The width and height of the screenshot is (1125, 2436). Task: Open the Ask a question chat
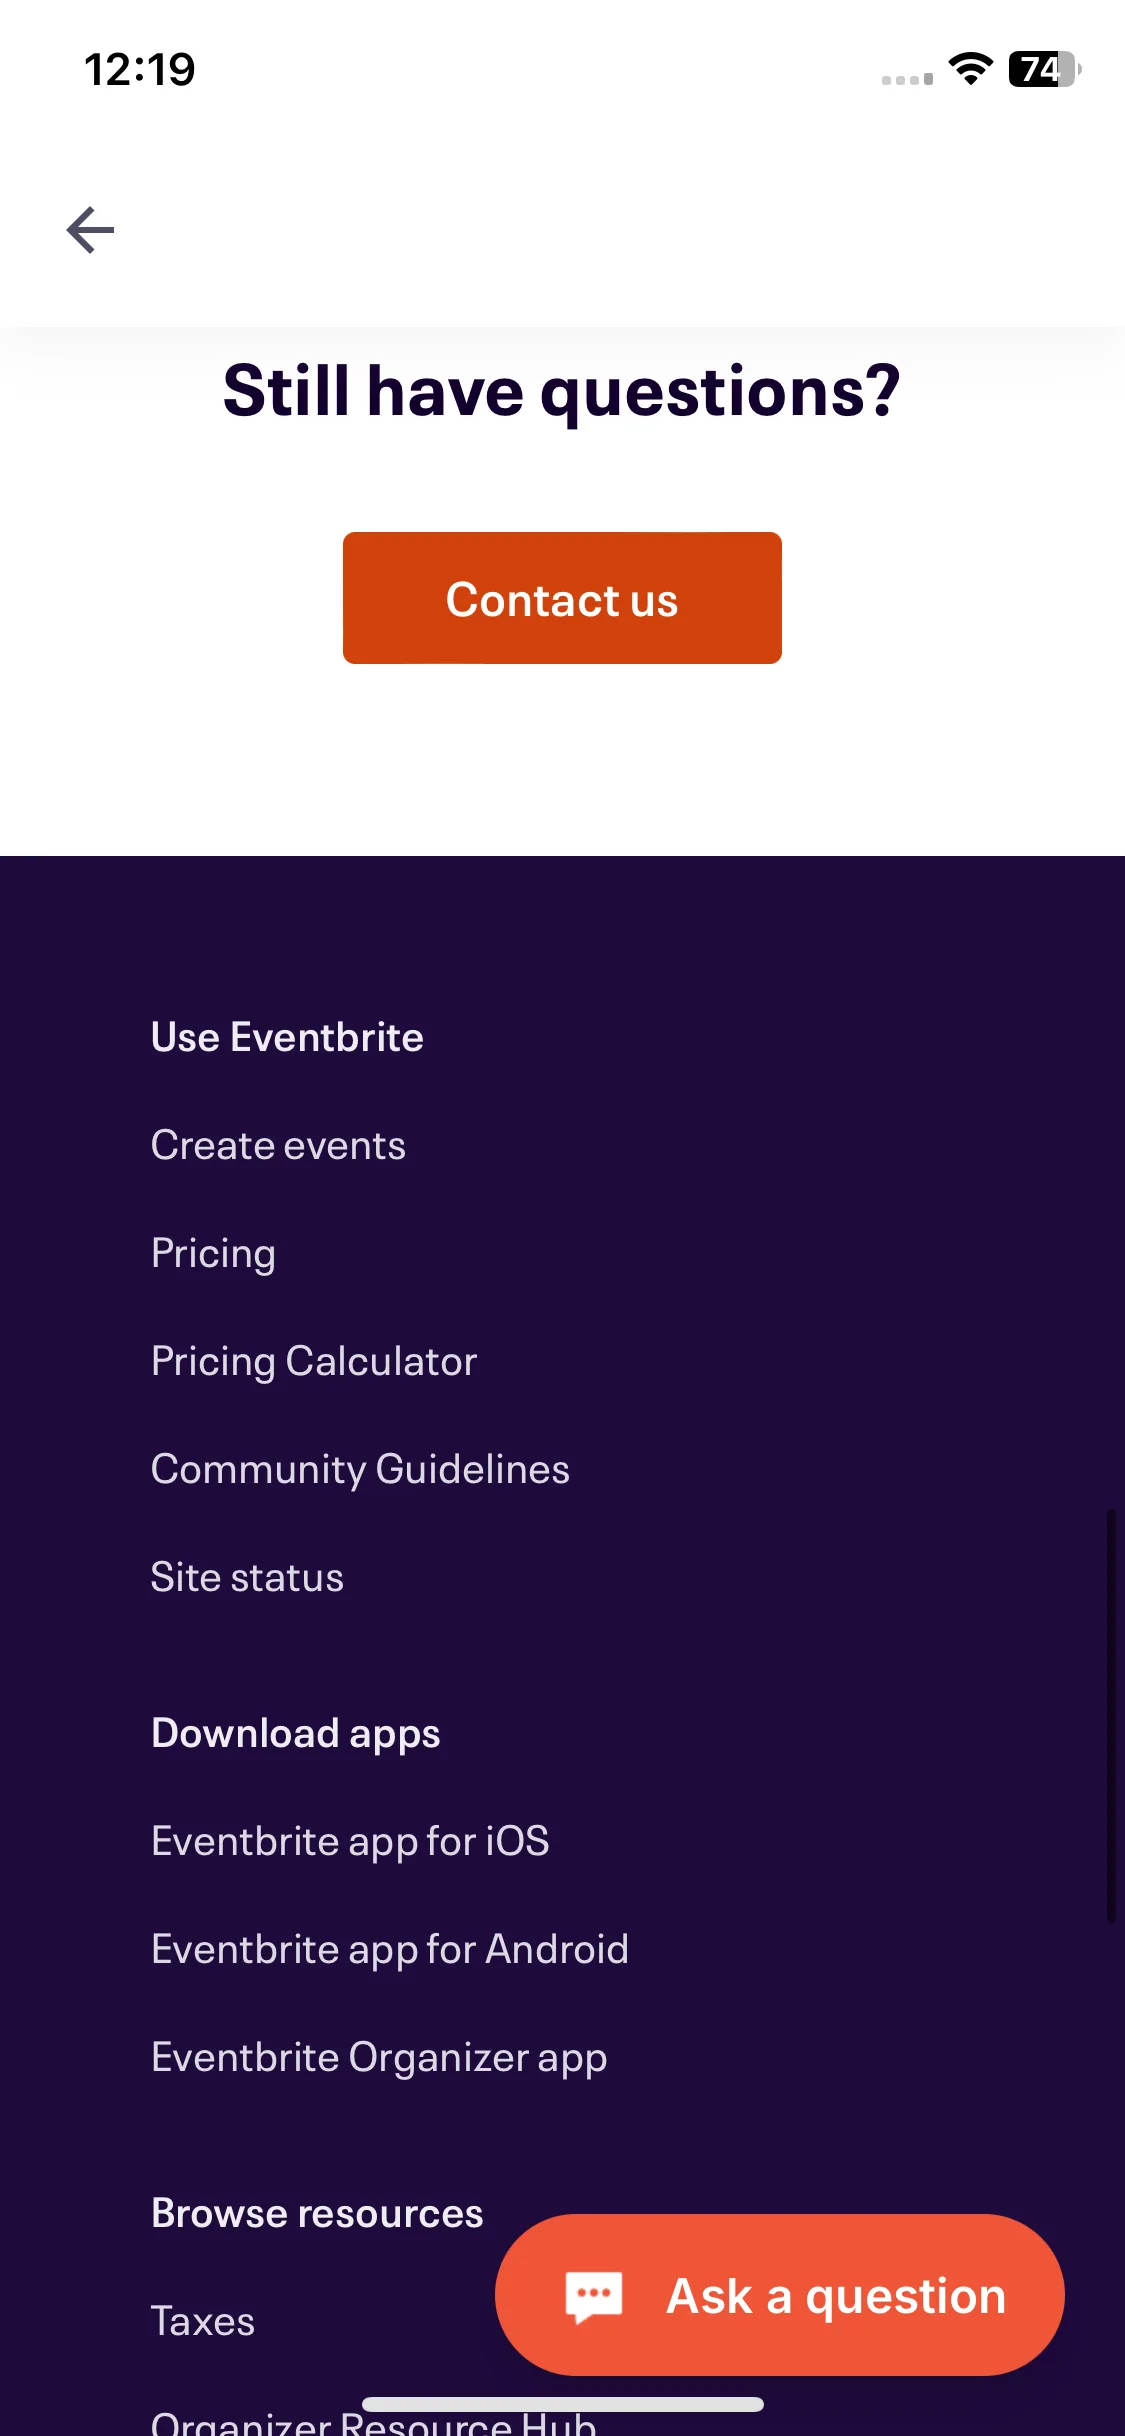[780, 2295]
